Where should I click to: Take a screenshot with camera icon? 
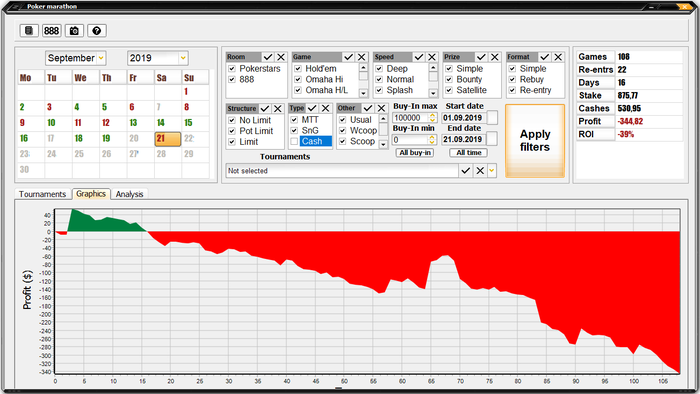point(74,31)
